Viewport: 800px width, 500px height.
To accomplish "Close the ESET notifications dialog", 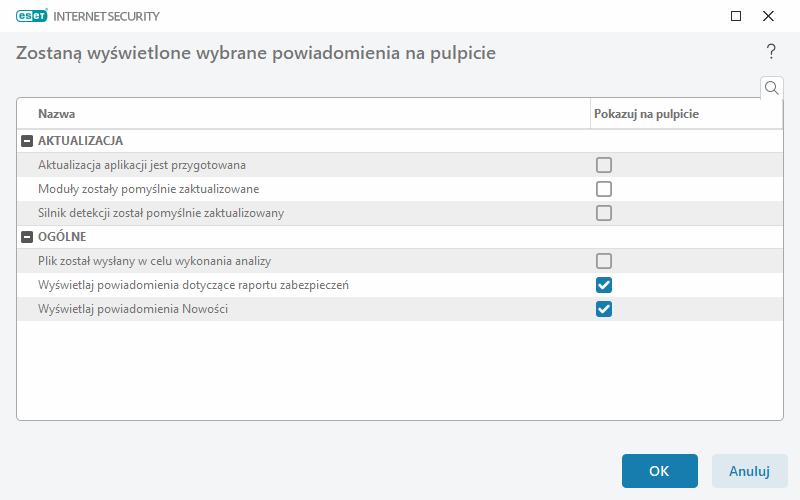I will click(x=768, y=16).
